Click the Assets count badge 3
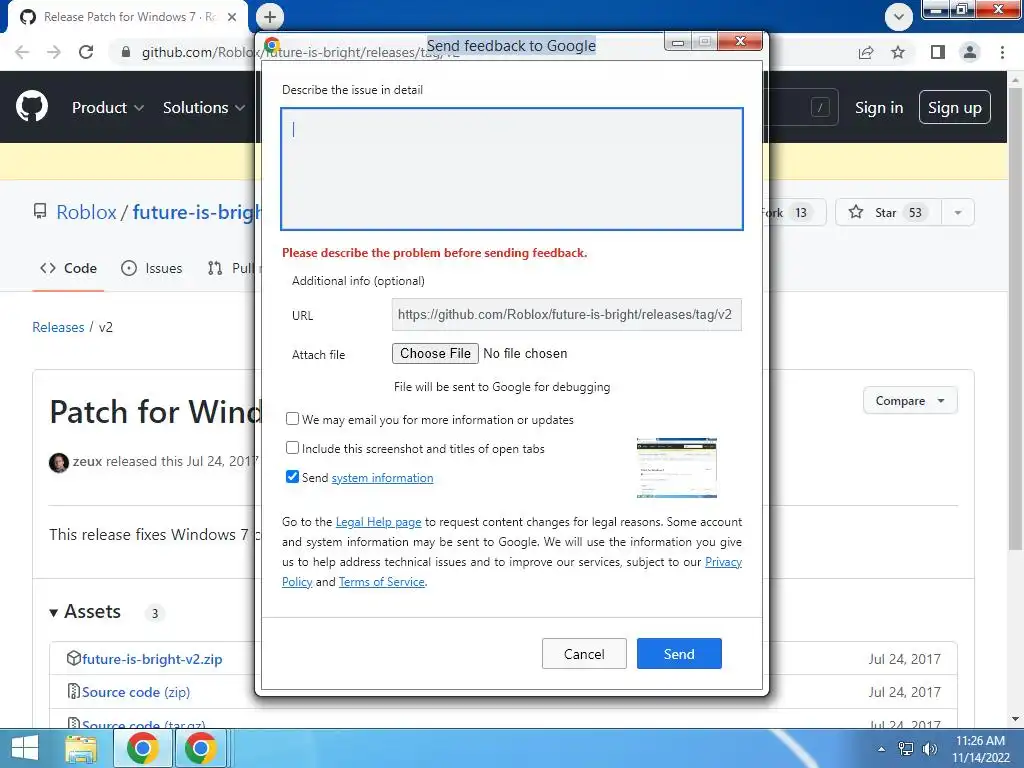The width and height of the screenshot is (1024, 768). click(x=155, y=613)
